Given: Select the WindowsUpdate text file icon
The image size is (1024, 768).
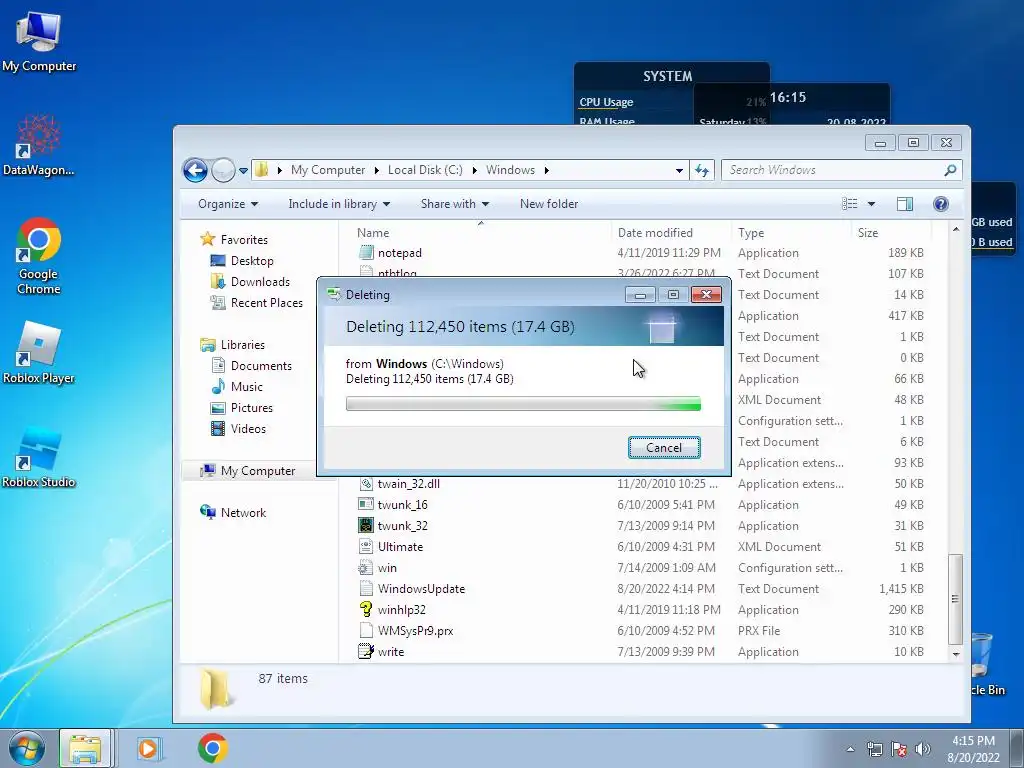Looking at the screenshot, I should 366,589.
